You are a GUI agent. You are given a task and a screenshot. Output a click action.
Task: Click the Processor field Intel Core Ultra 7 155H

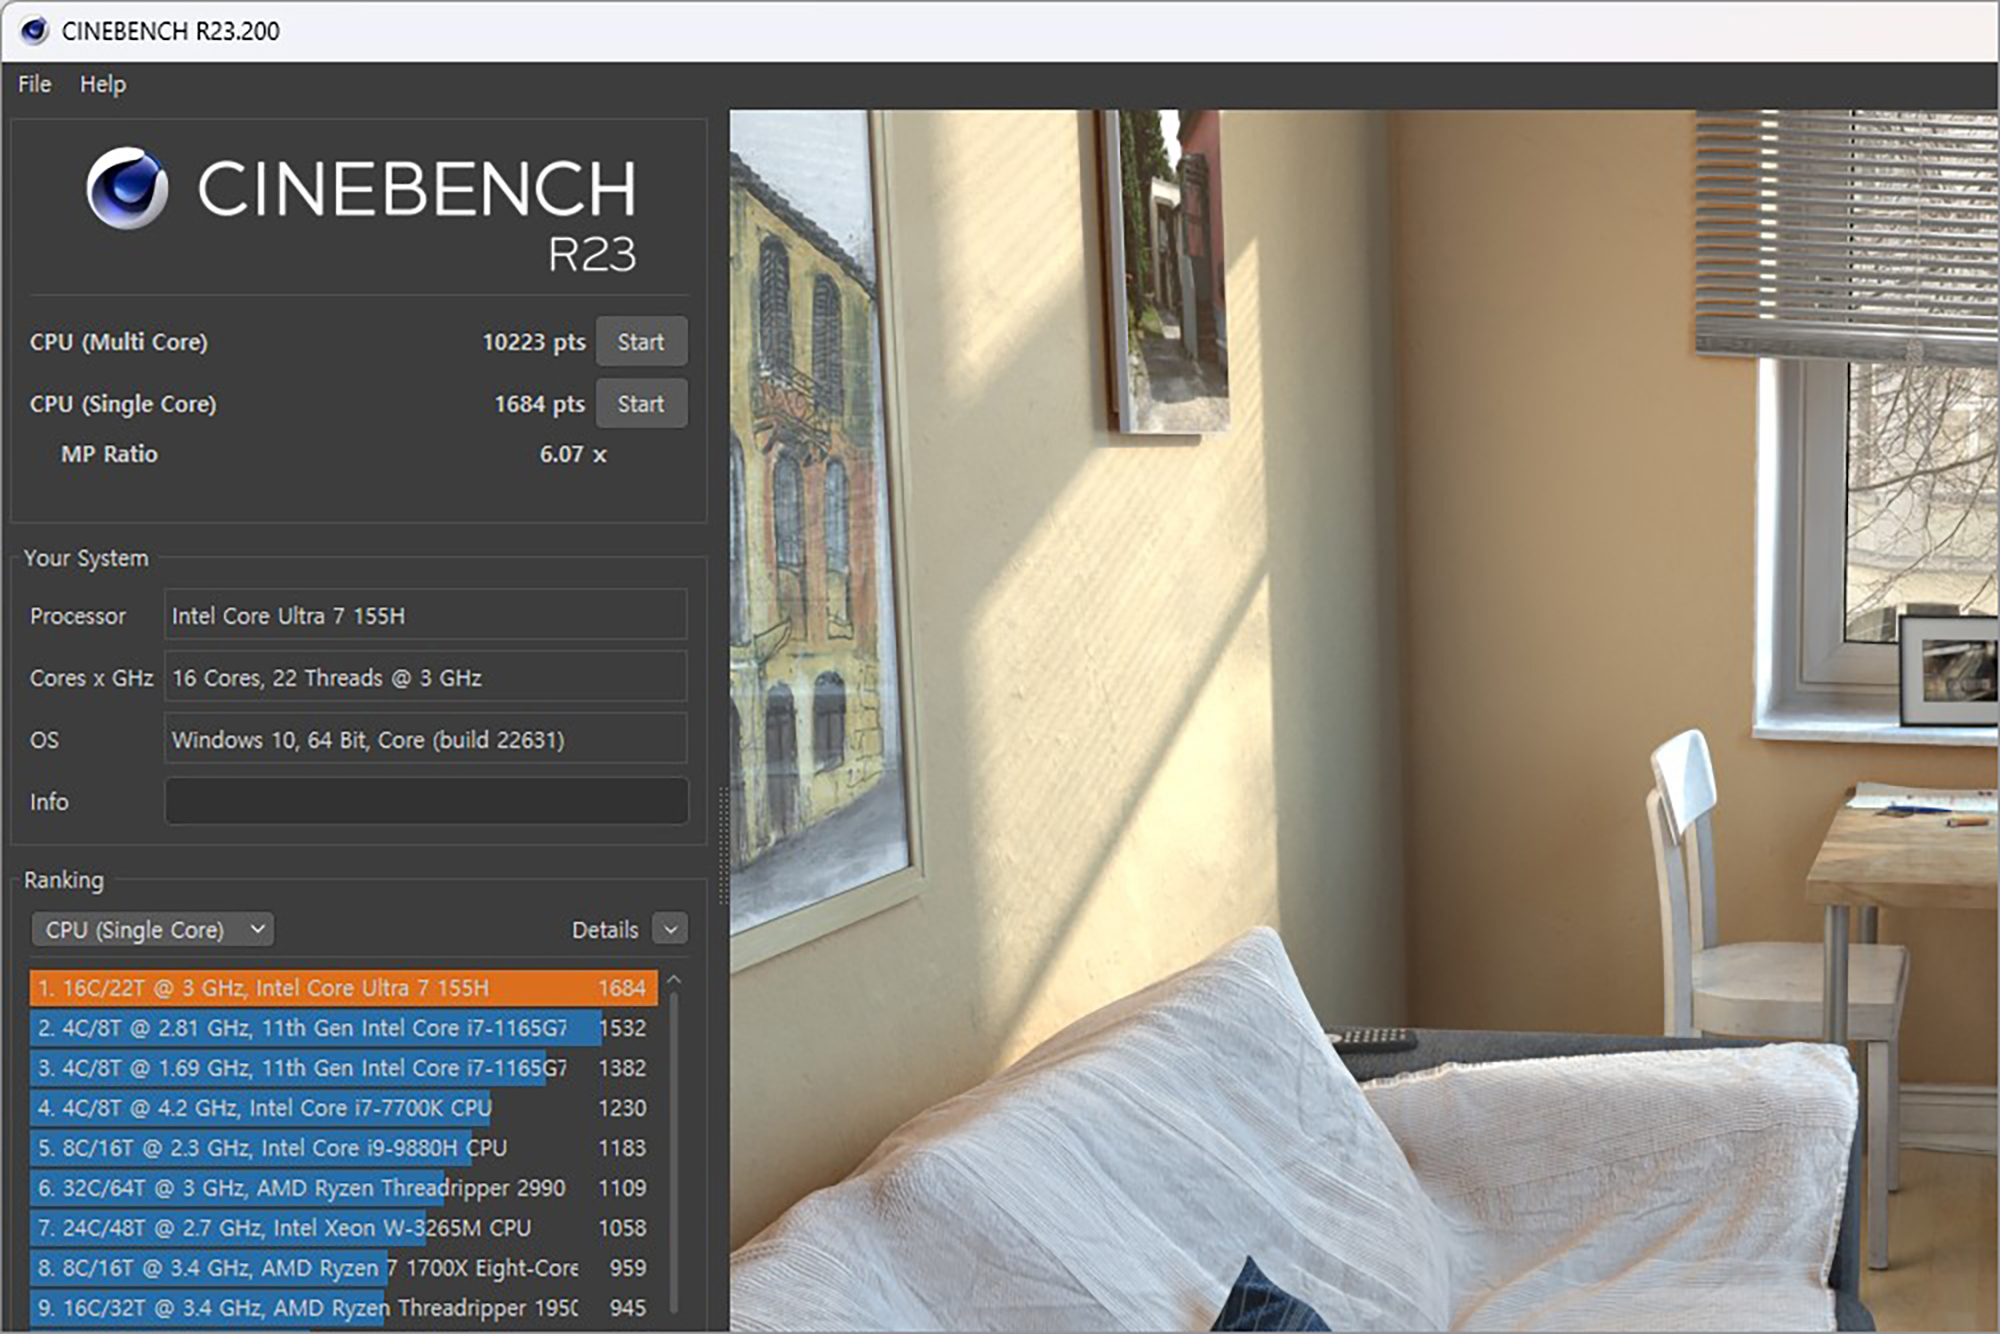[x=426, y=616]
